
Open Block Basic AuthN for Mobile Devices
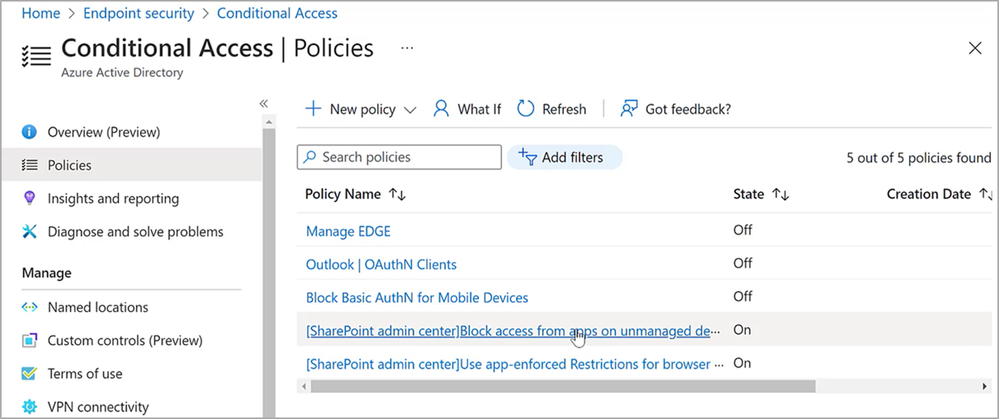pyautogui.click(x=417, y=297)
